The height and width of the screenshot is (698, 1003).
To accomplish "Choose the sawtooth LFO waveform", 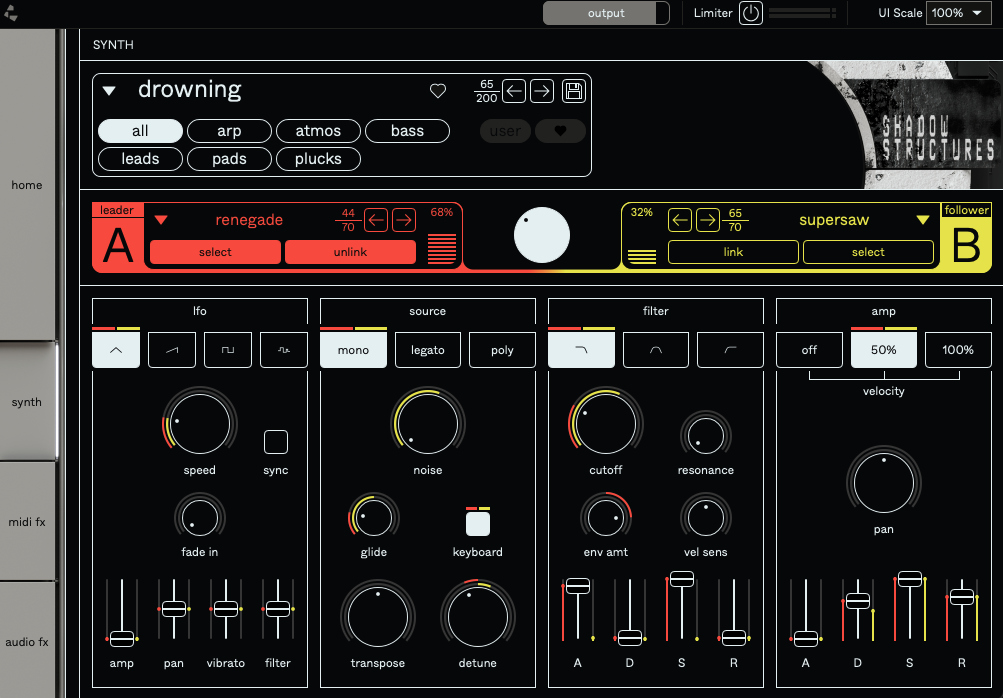I will coord(171,349).
